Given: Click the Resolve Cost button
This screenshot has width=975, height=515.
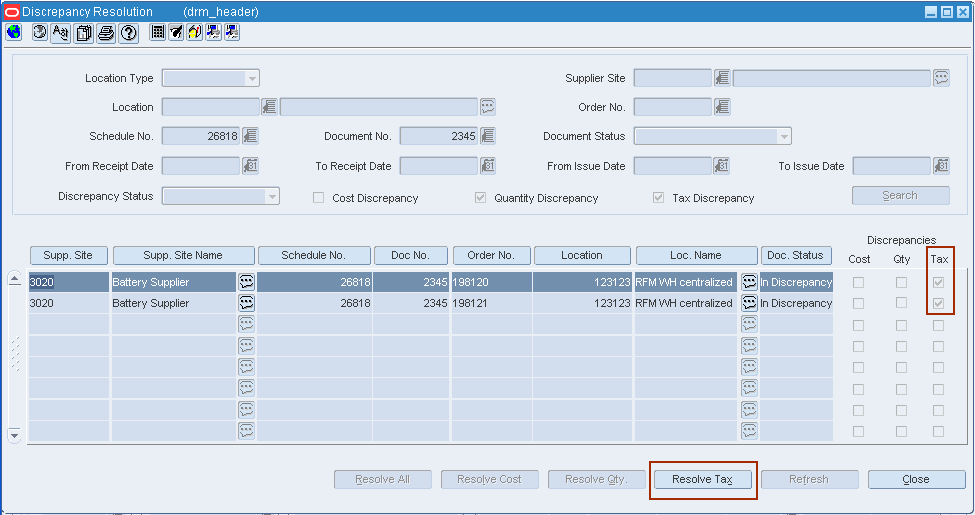Looking at the screenshot, I should 489,480.
